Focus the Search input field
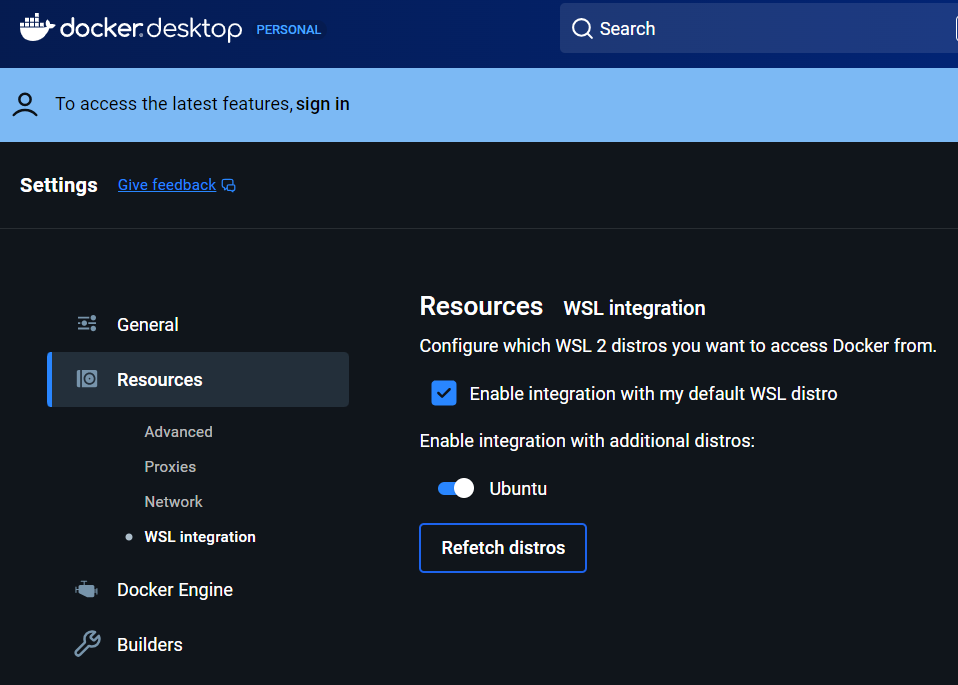 [x=759, y=28]
